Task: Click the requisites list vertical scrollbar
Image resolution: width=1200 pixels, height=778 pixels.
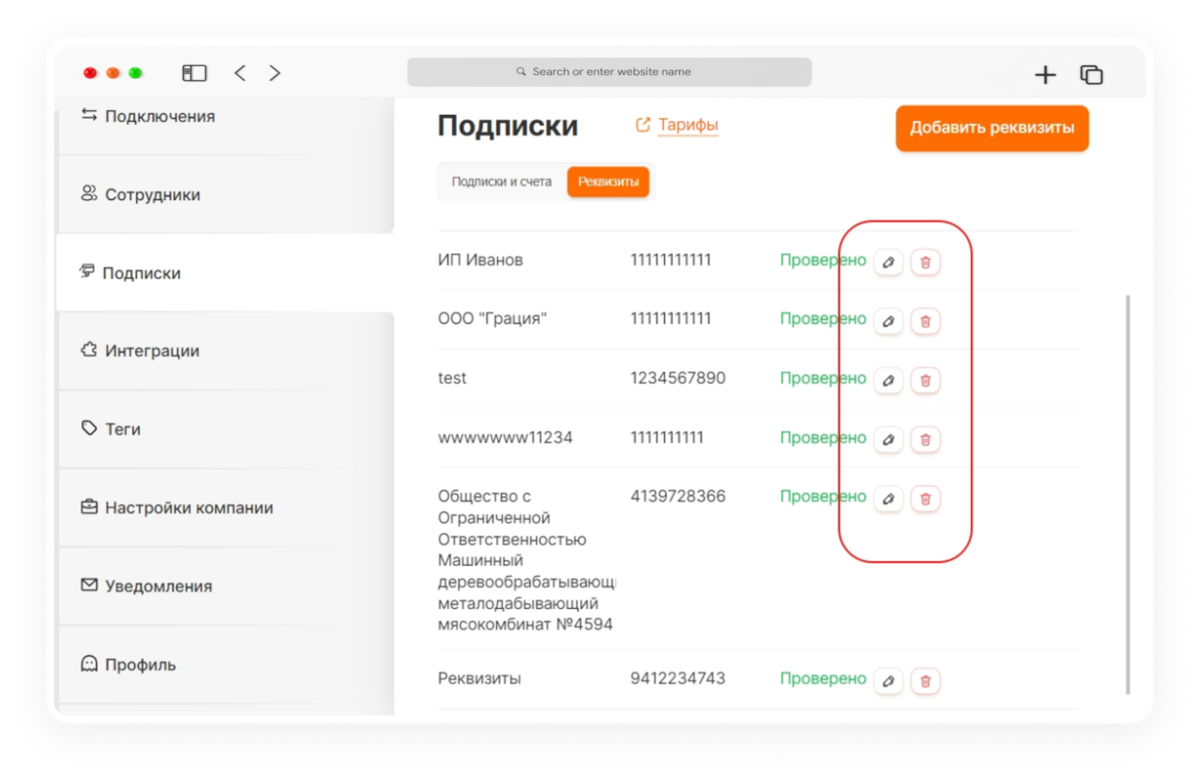Action: (1128, 495)
